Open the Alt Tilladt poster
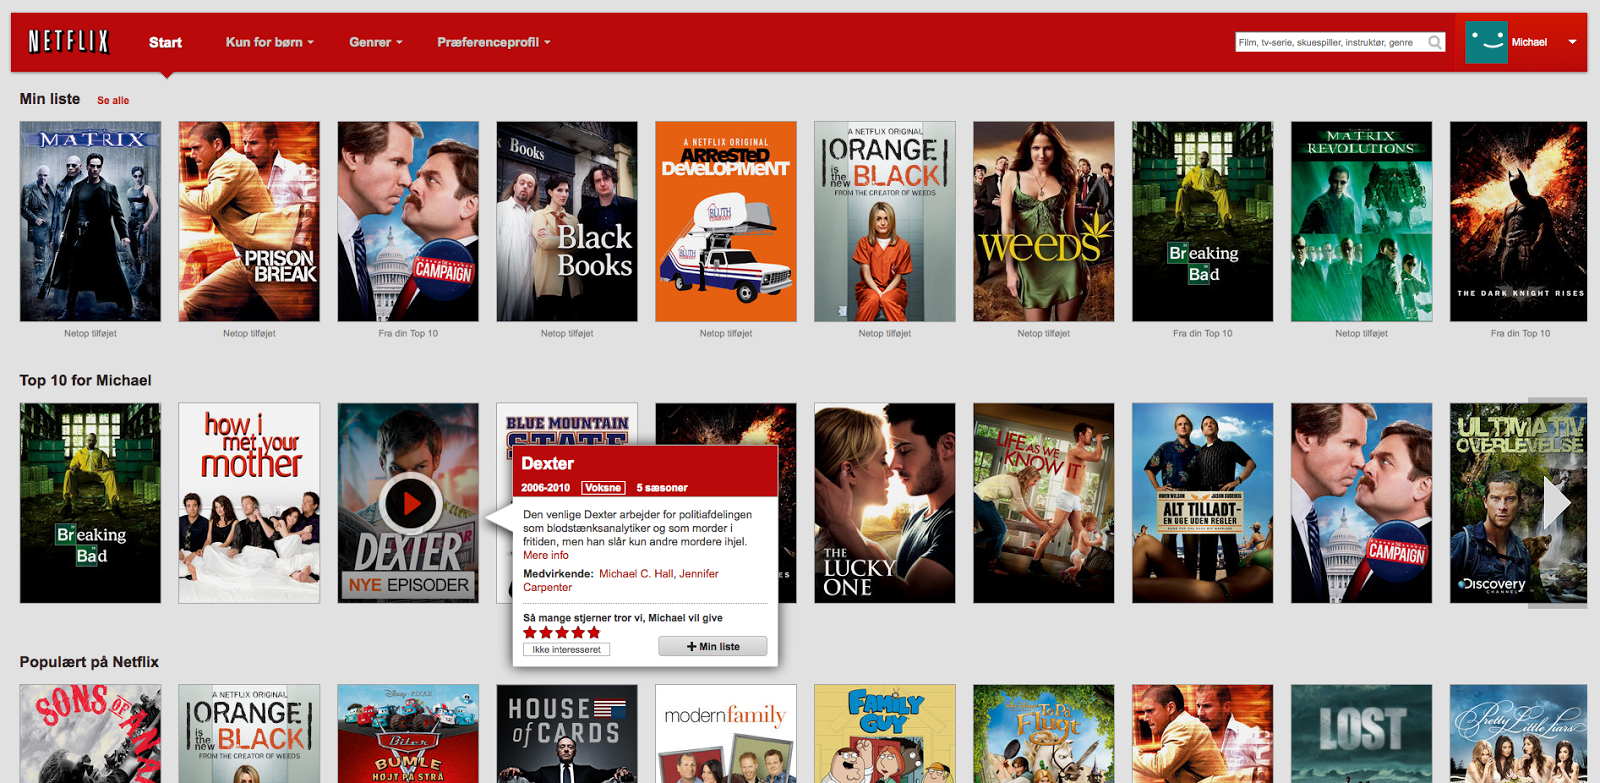The height and width of the screenshot is (783, 1600). pos(1203,503)
